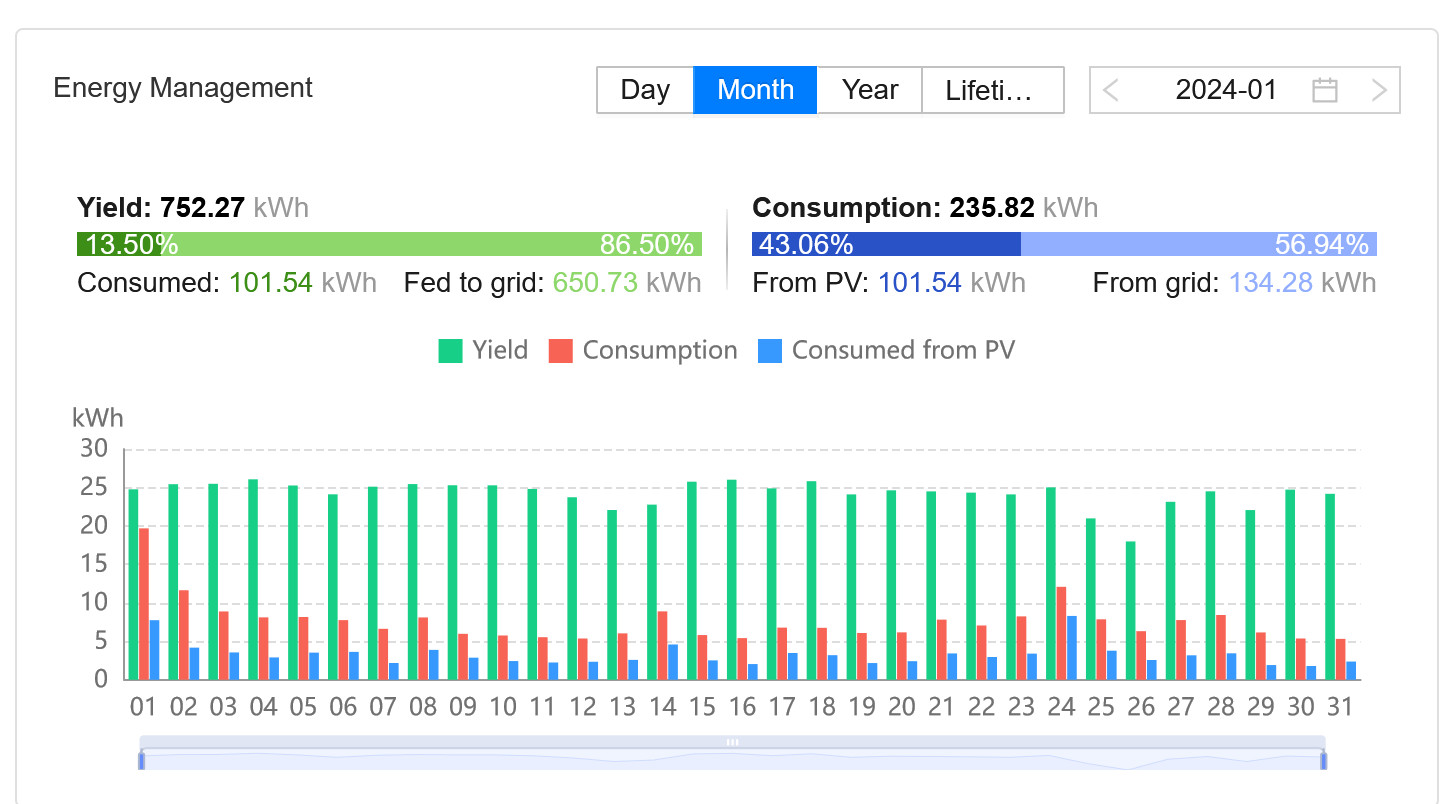The image size is (1455, 804).
Task: Click the Consumption bar for day 24
Action: [x=1061, y=633]
